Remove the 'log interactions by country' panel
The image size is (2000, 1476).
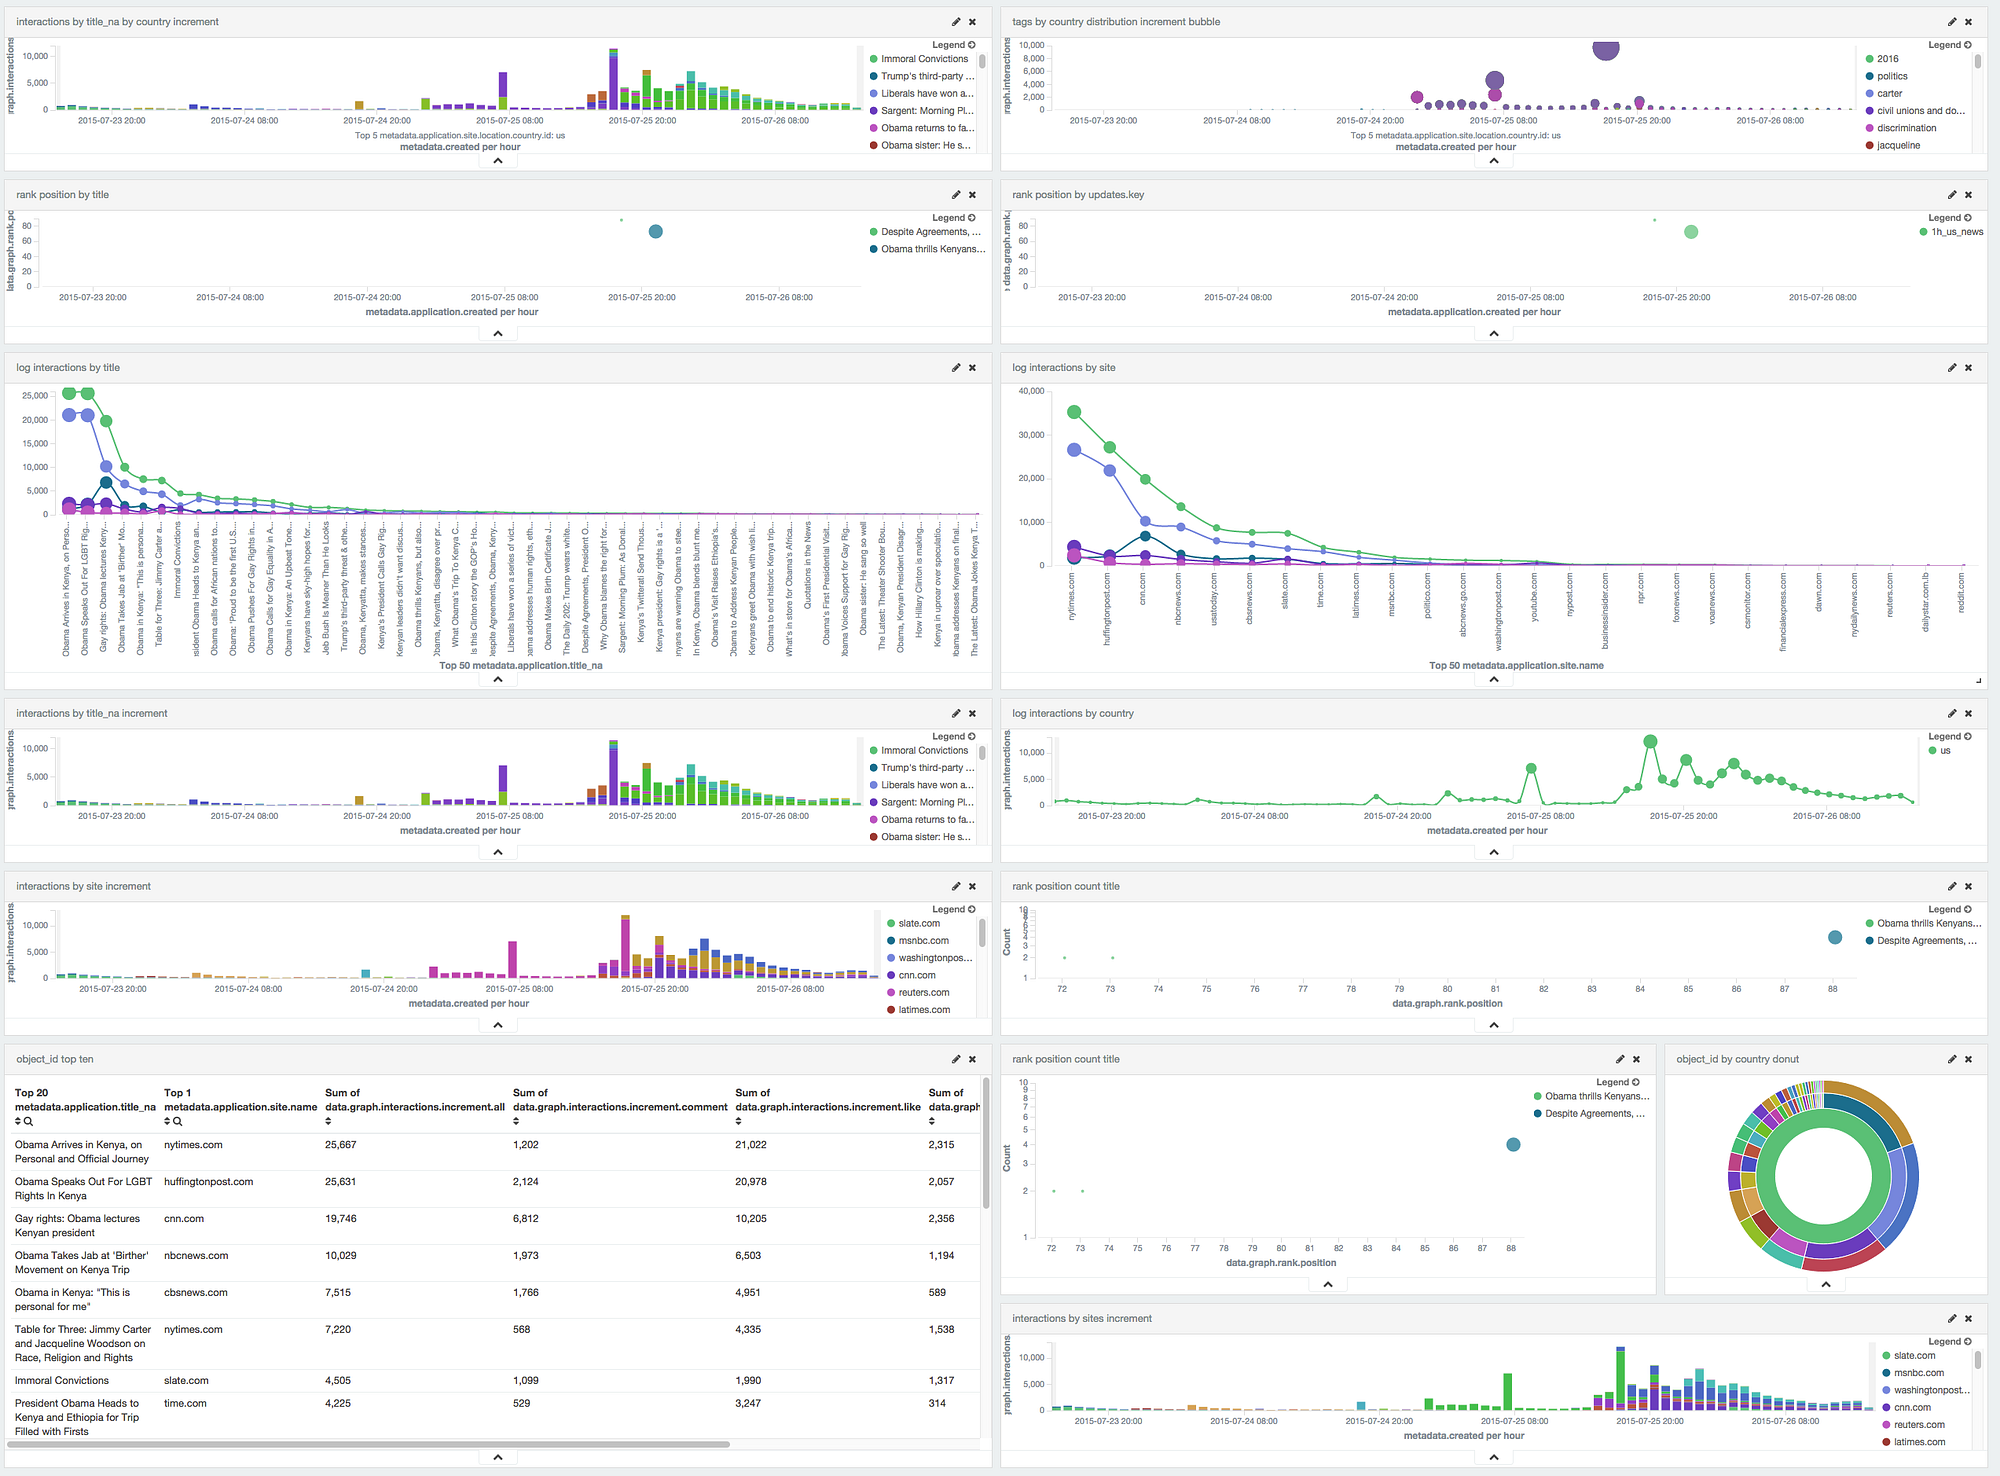coord(1968,714)
